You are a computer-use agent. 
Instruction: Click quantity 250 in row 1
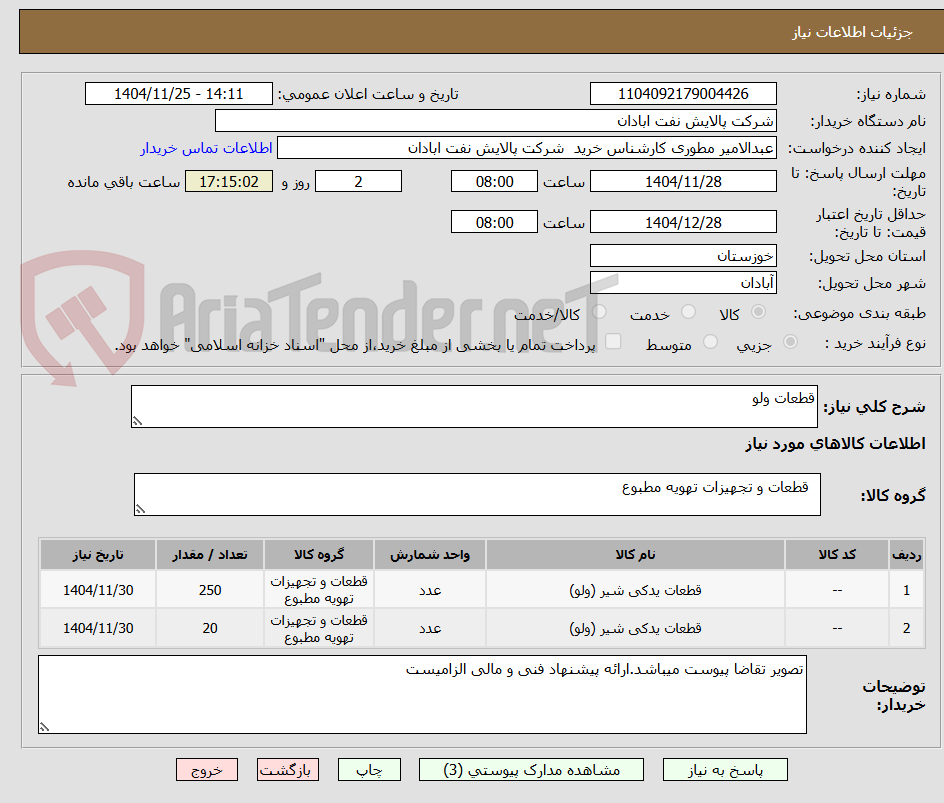point(210,590)
